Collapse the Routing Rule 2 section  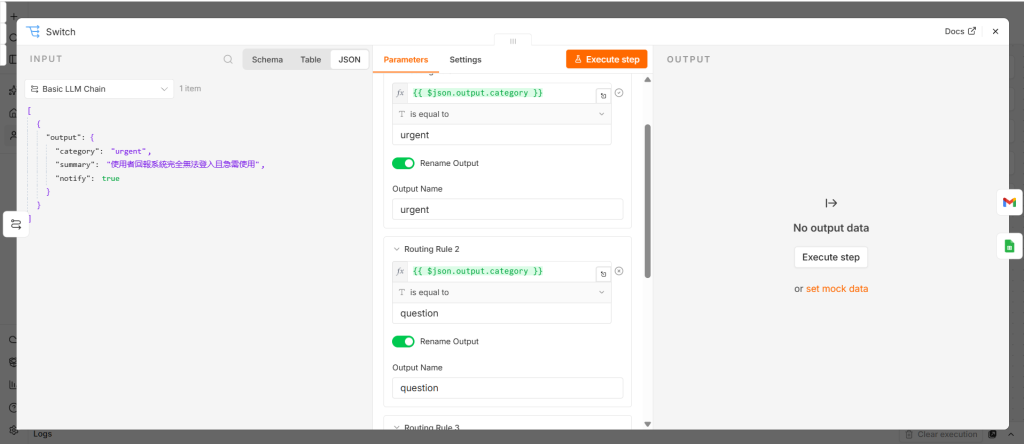coord(396,249)
